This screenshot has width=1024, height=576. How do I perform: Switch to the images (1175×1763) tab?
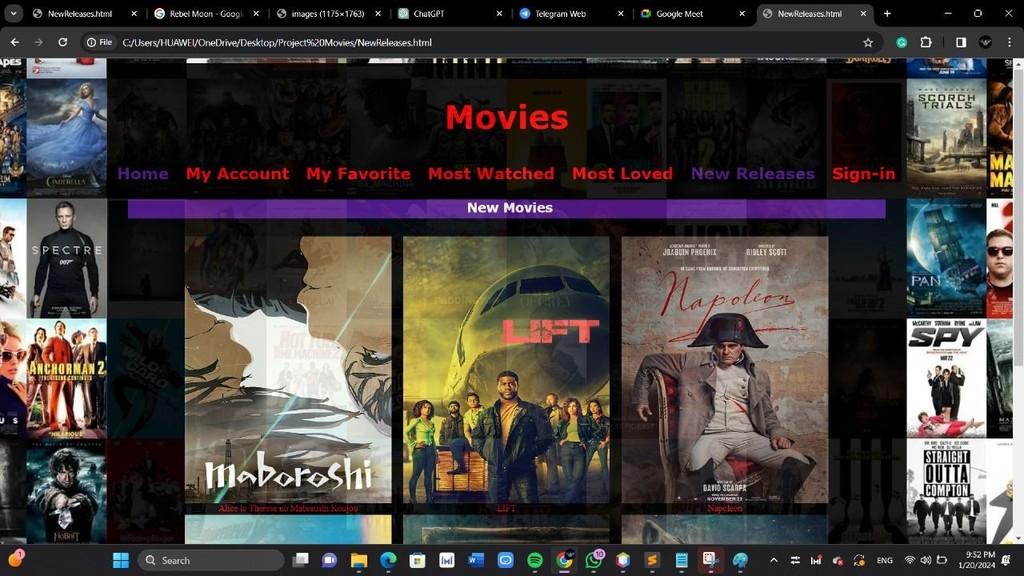click(327, 13)
